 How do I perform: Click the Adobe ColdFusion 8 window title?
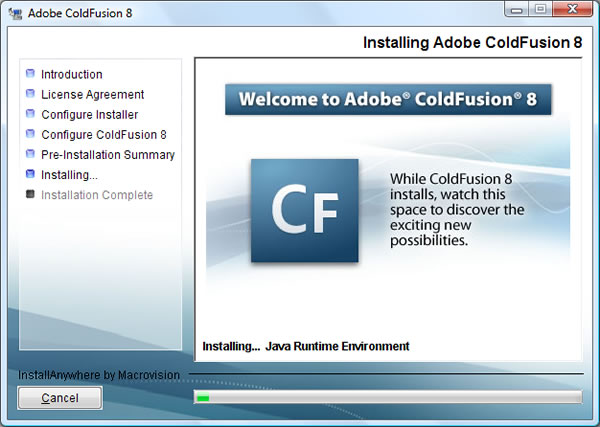click(80, 13)
